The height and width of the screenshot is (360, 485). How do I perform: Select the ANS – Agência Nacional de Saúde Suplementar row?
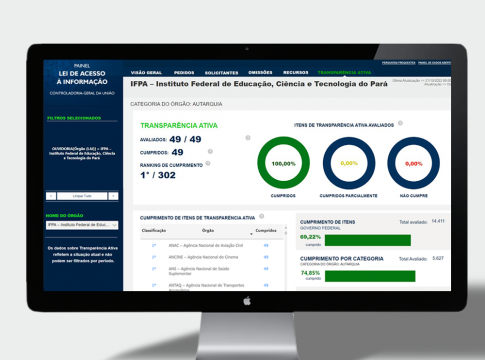pyautogui.click(x=212, y=271)
